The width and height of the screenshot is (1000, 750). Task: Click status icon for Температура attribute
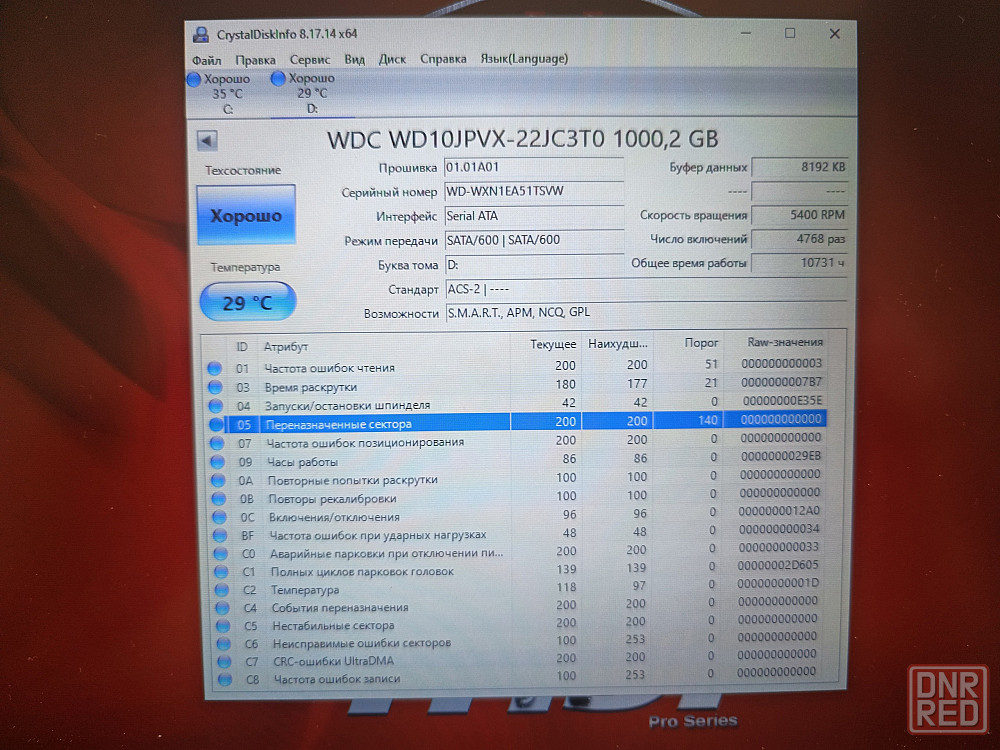pos(222,590)
